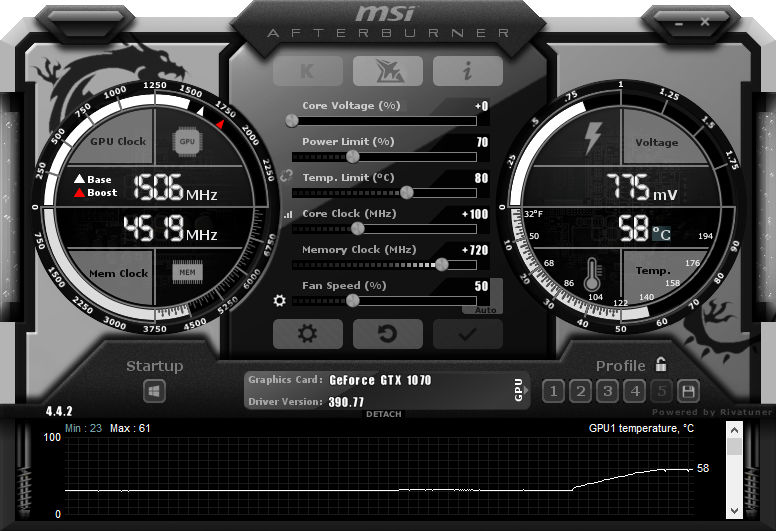Open fan speed settings gear icon
Screen dimensions: 776x531
tap(280, 300)
